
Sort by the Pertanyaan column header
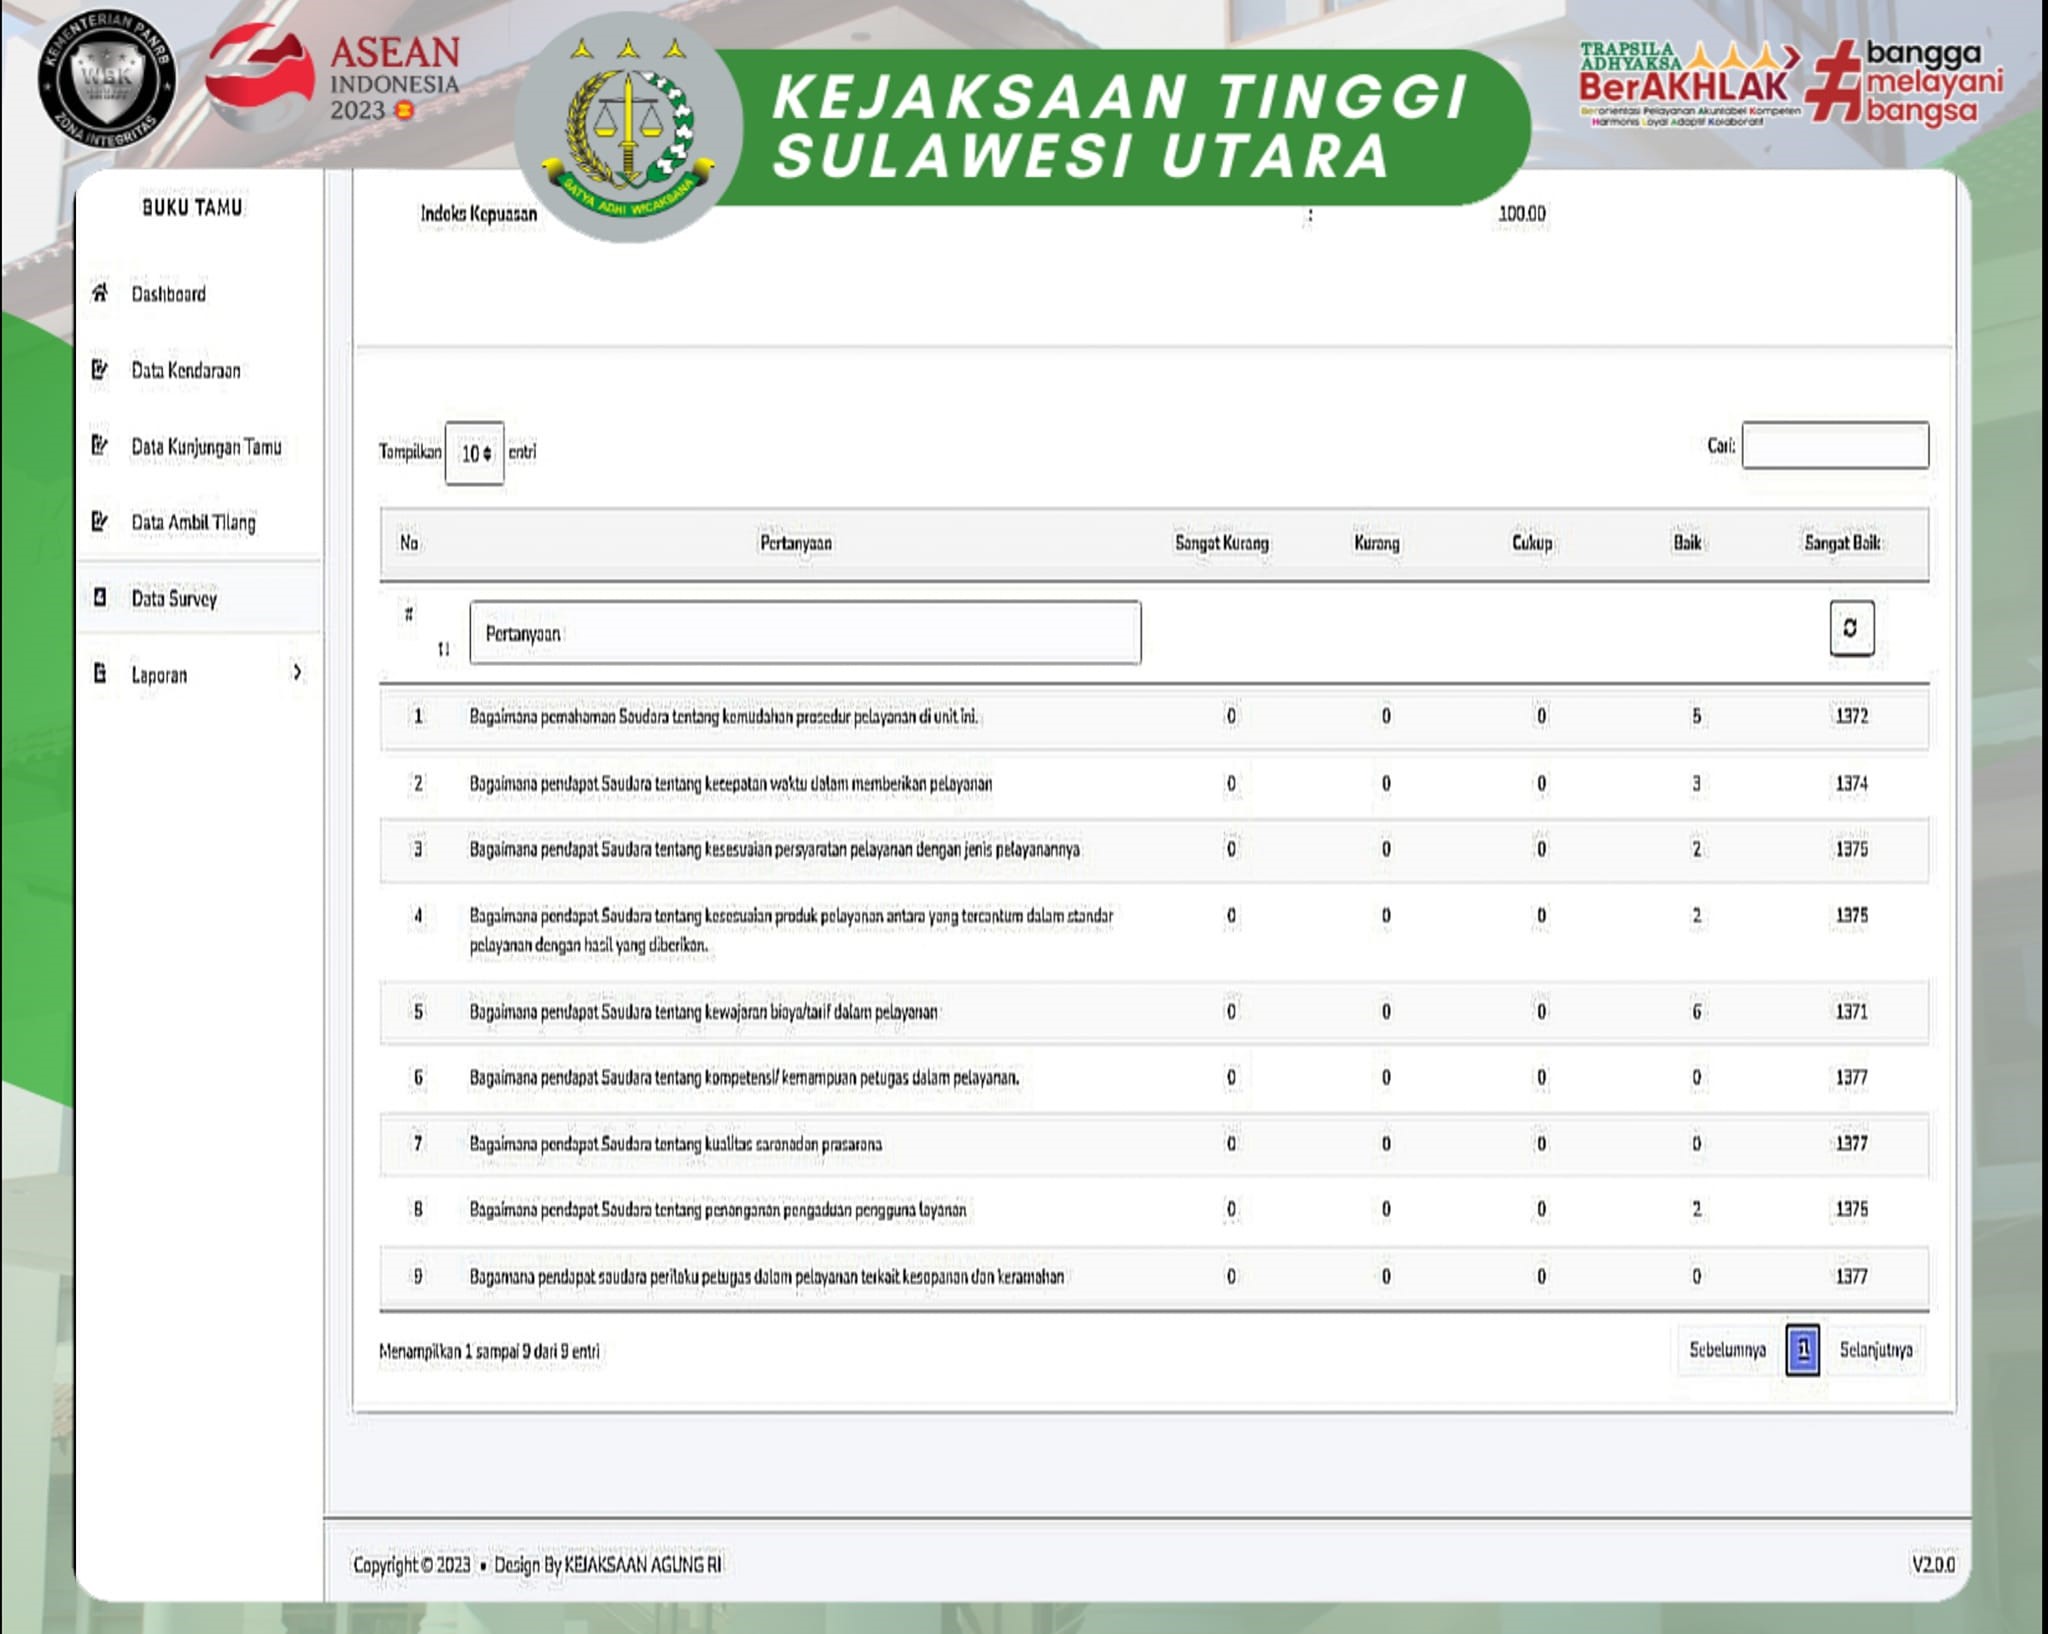click(795, 543)
